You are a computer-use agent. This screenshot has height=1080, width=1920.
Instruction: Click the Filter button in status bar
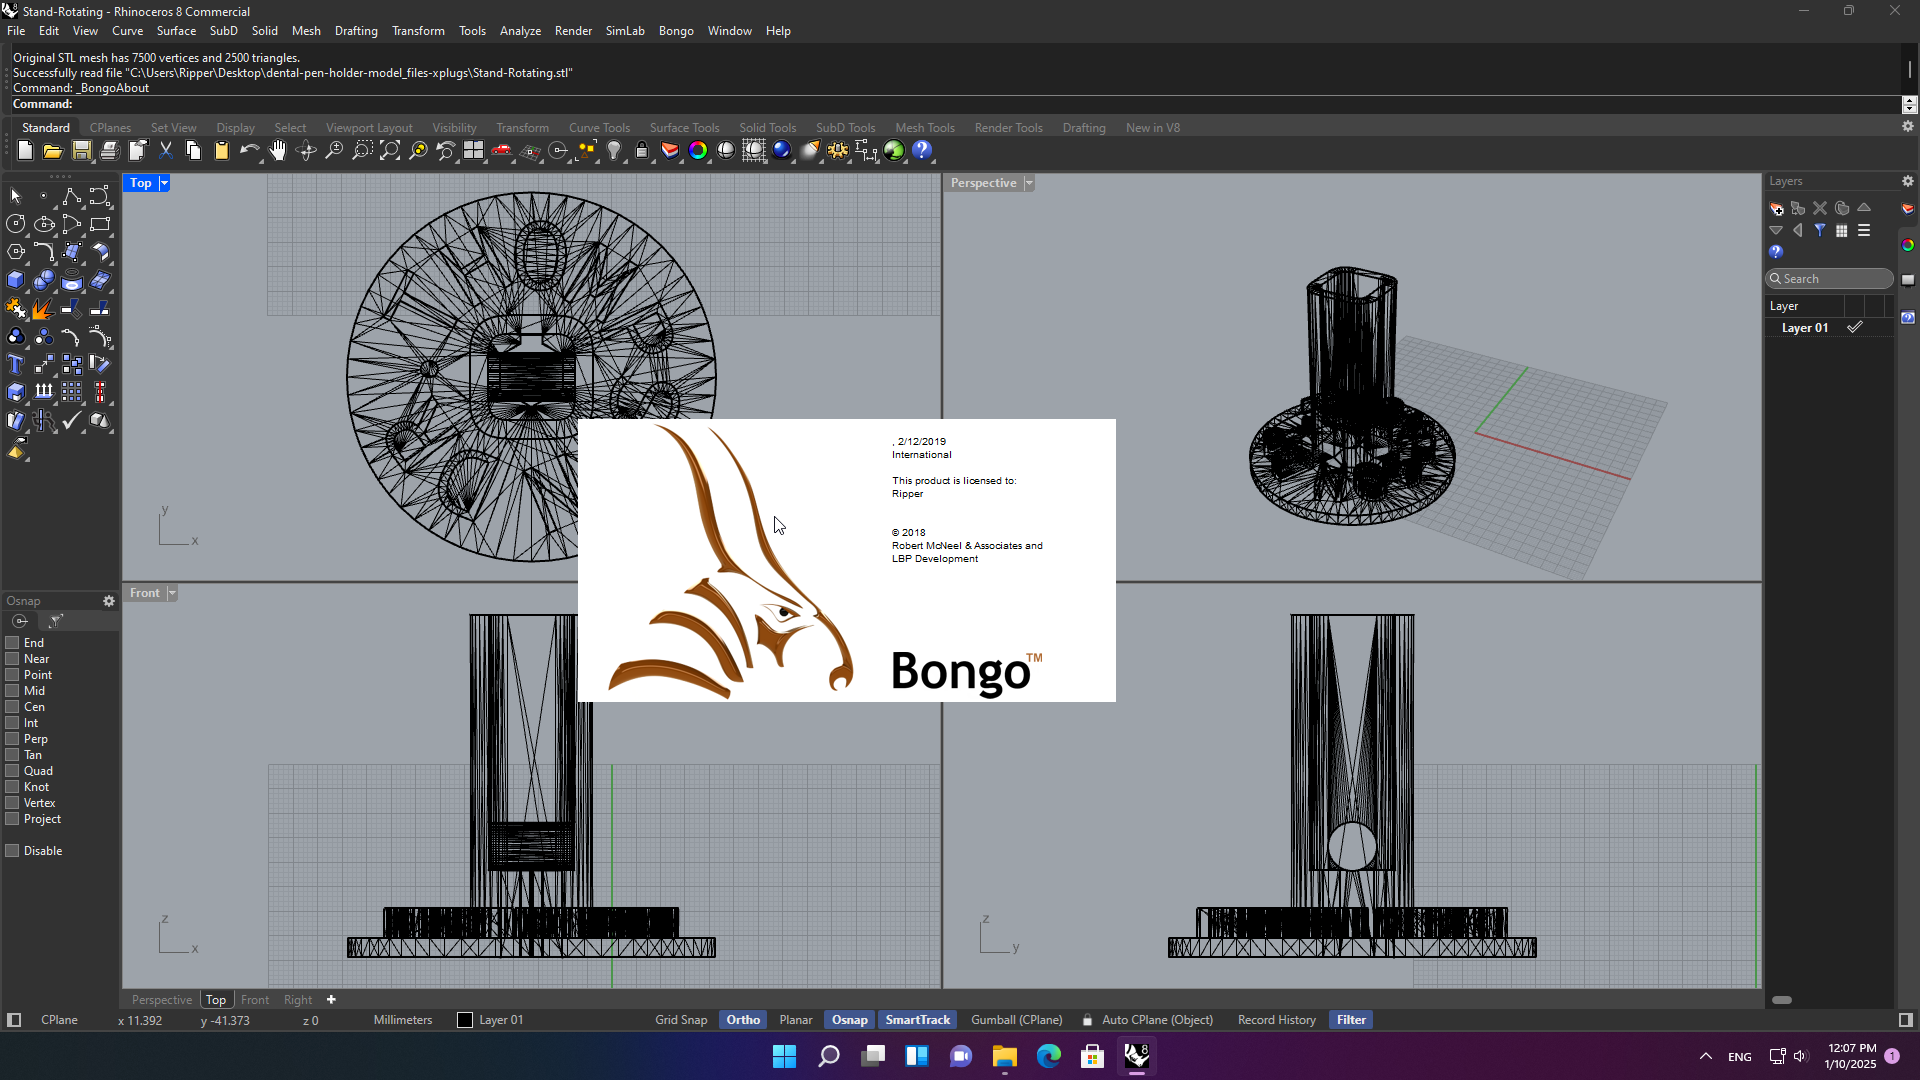point(1351,1020)
